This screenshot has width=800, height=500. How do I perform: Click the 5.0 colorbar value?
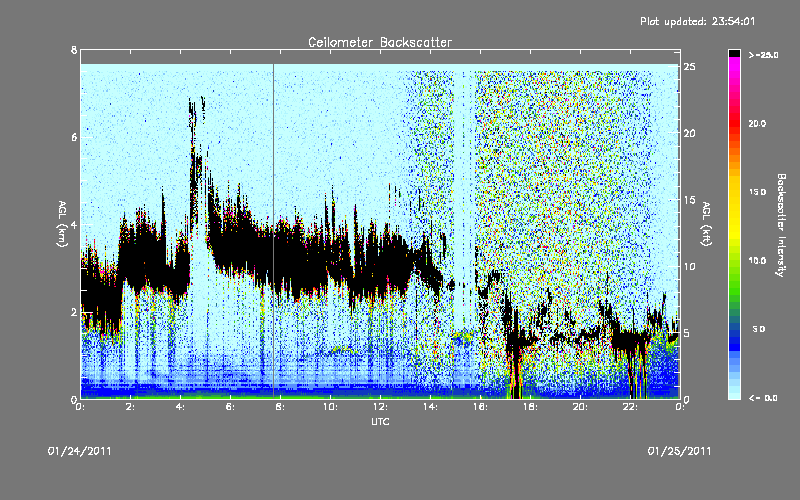[759, 329]
